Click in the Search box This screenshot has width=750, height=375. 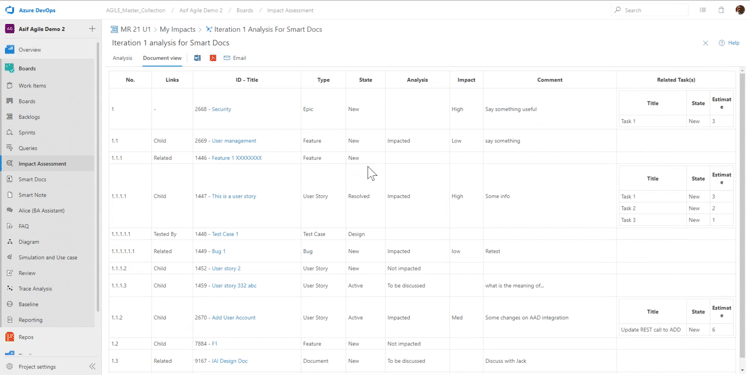pos(650,10)
